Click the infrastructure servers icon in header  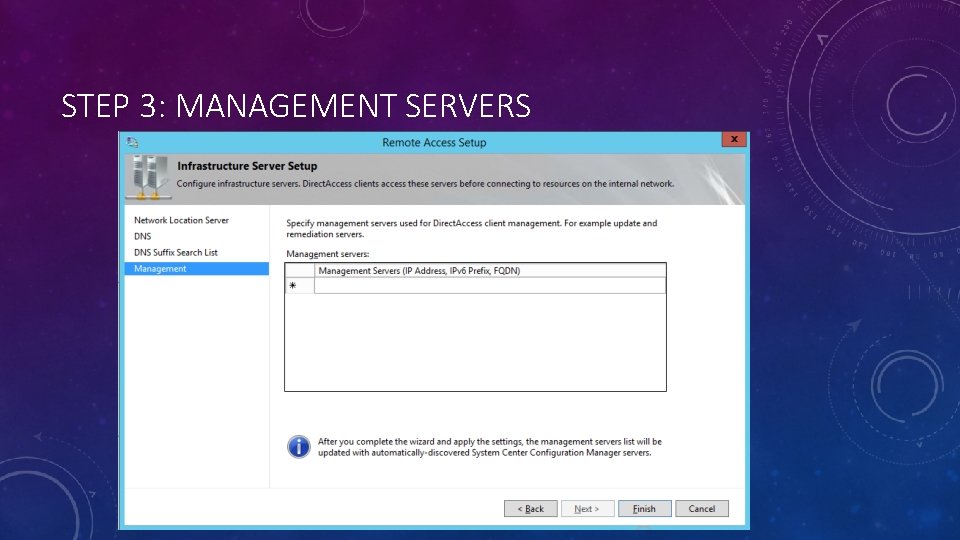(x=149, y=178)
